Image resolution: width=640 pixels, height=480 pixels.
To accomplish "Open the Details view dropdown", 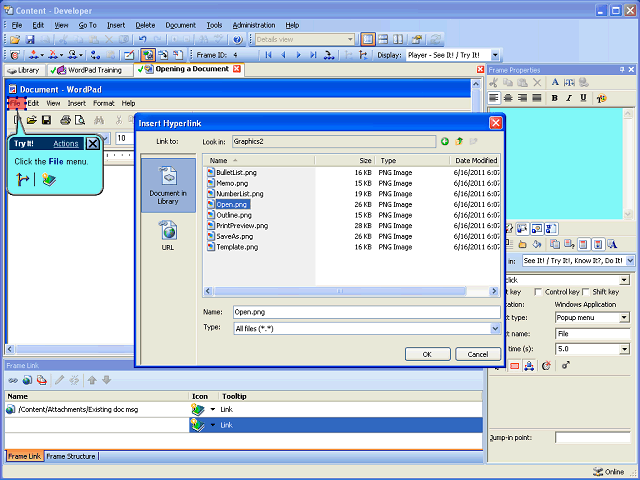I will click(x=350, y=40).
